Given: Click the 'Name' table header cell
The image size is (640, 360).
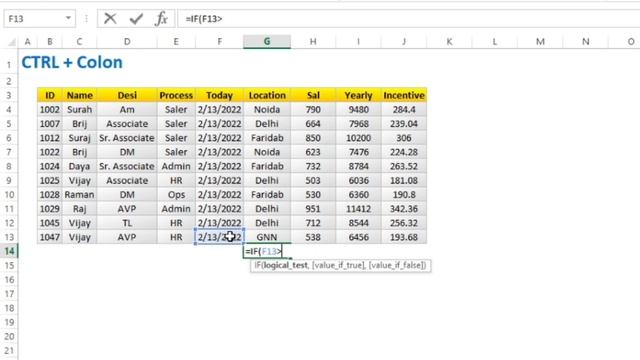Looking at the screenshot, I should click(x=80, y=95).
